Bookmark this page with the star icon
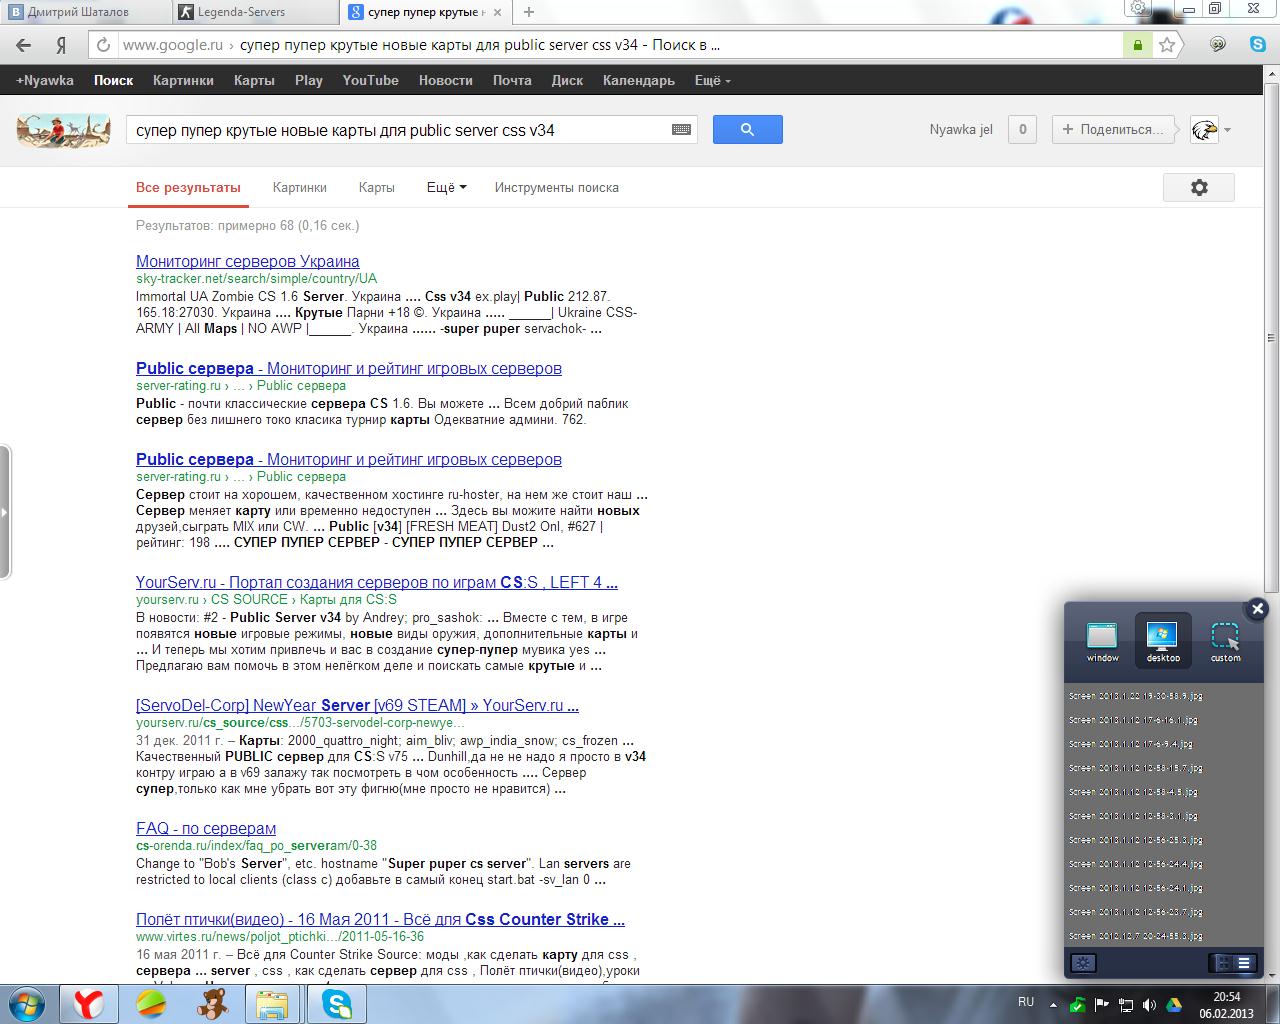Screen dimensions: 1280x1024 pos(1167,45)
